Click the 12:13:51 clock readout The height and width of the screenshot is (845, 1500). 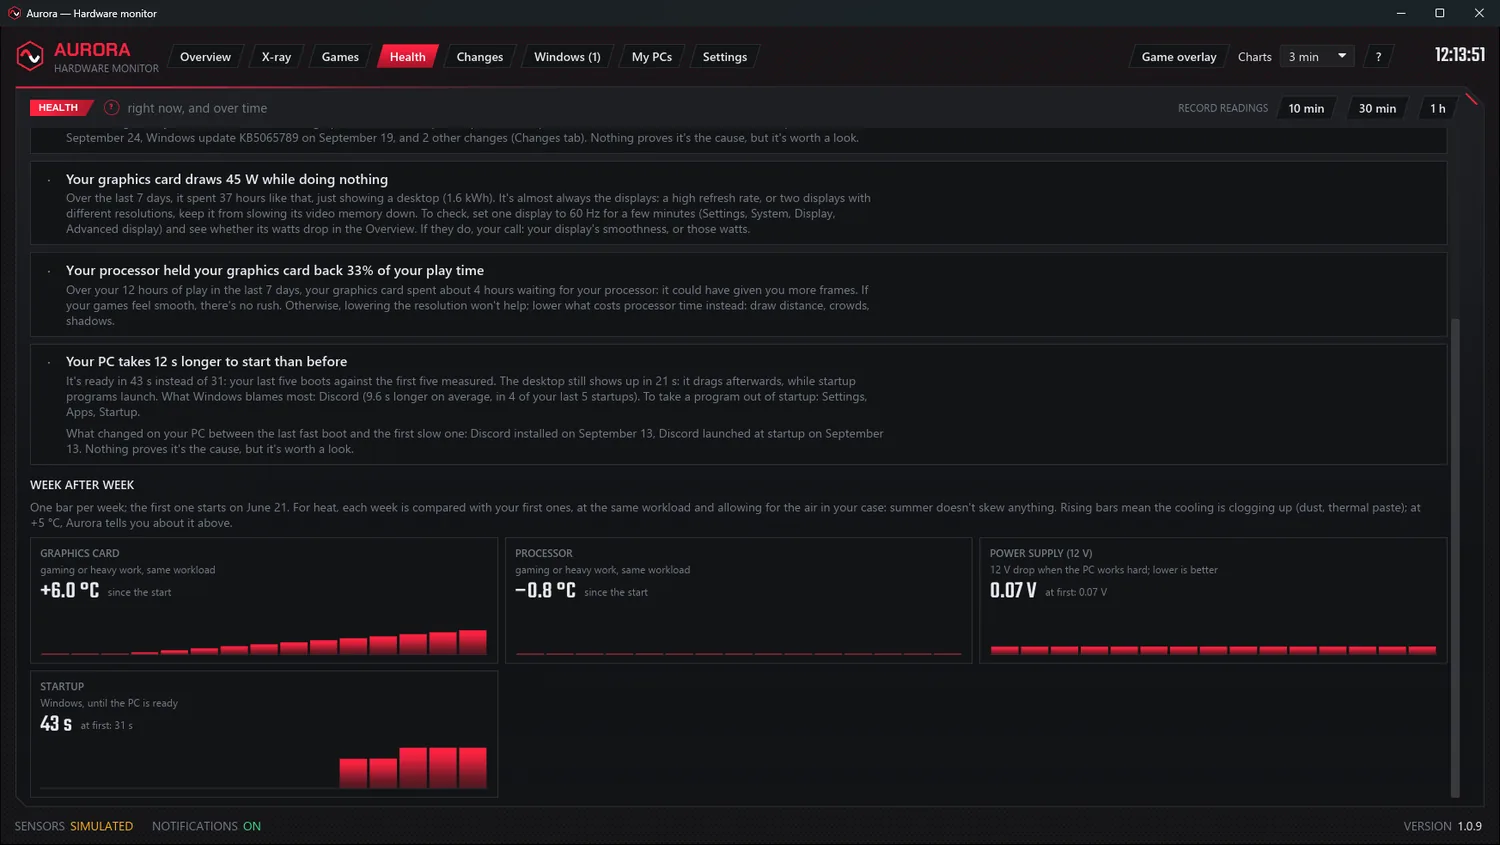1460,55
